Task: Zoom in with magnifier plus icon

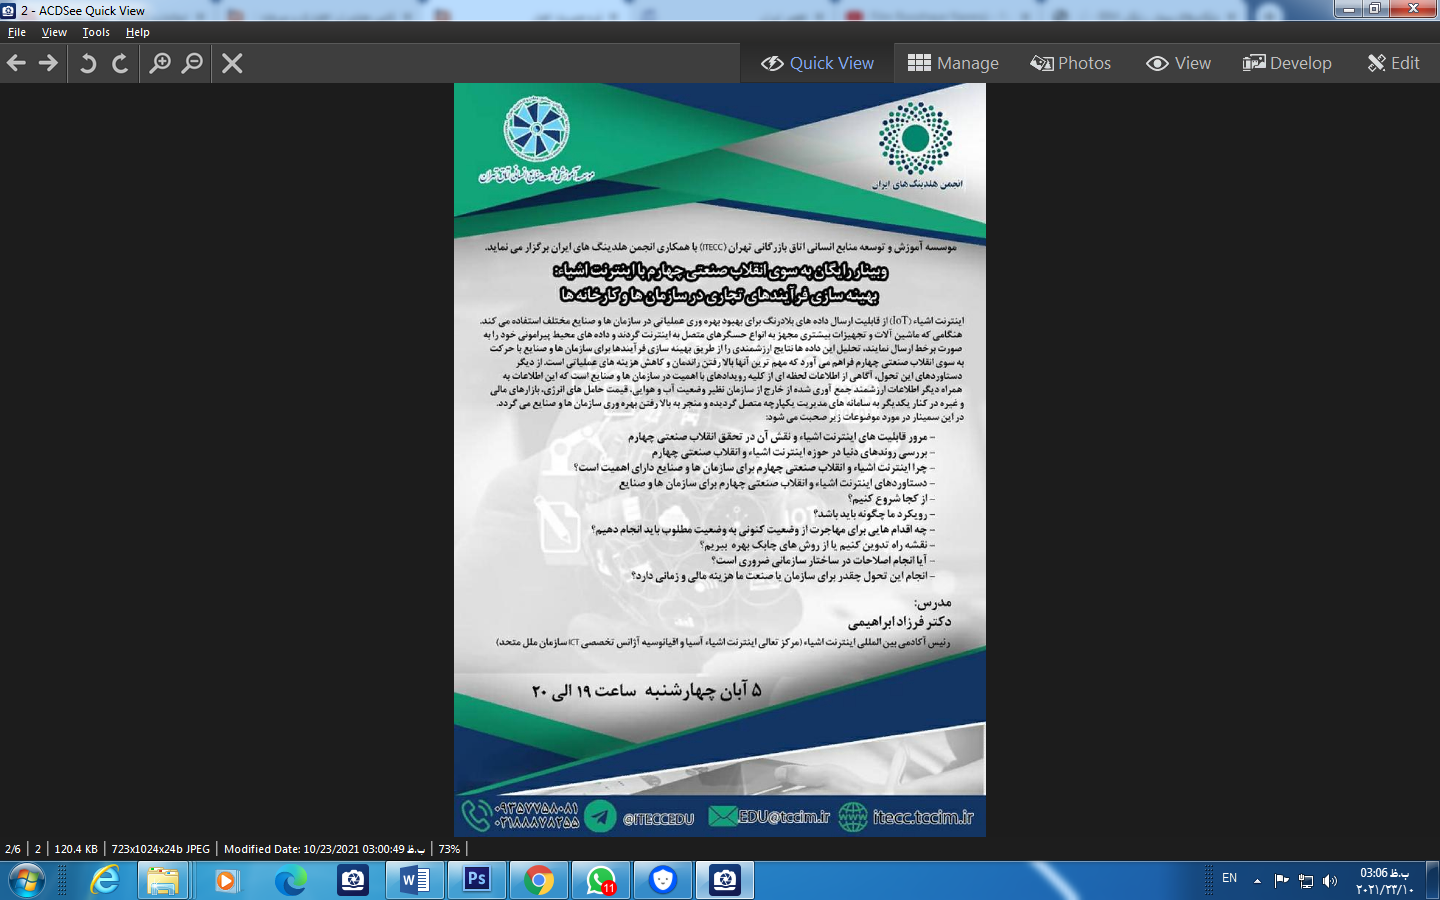Action: (x=160, y=63)
